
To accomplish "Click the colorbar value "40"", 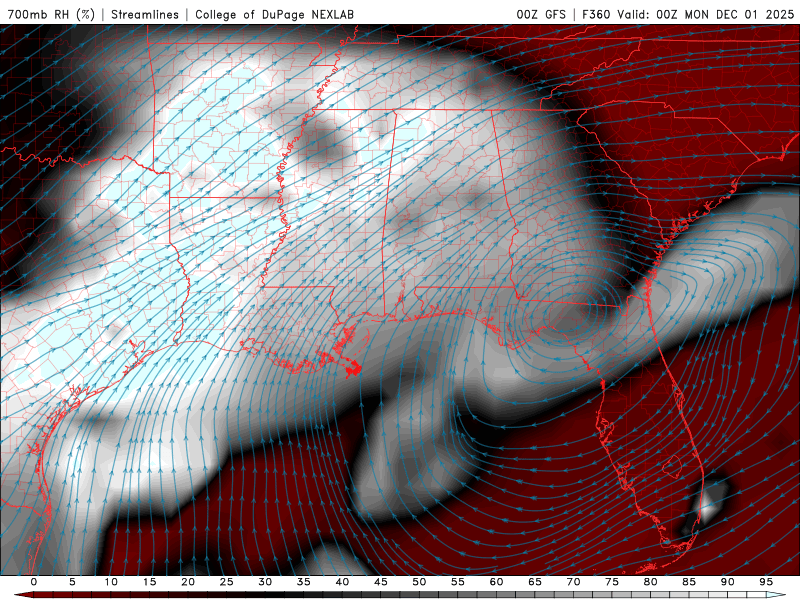I will click(342, 582).
